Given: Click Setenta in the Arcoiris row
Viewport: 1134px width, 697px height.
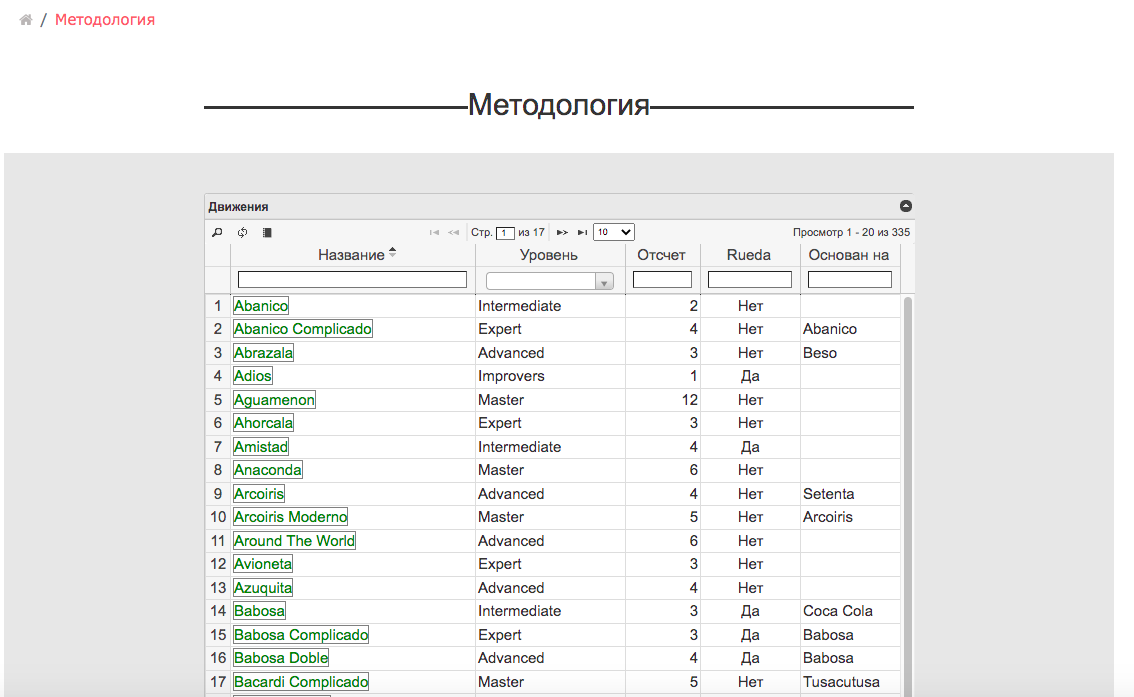Looking at the screenshot, I should pyautogui.click(x=829, y=494).
